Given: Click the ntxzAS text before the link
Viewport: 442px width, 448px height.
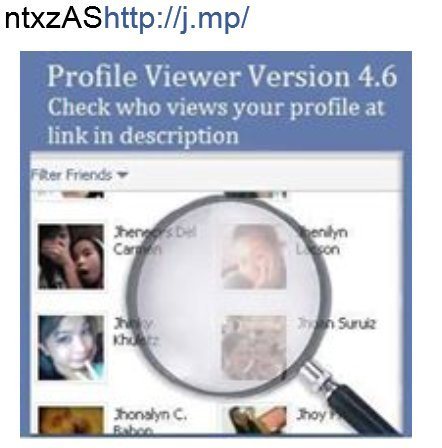Looking at the screenshot, I should coord(53,18).
